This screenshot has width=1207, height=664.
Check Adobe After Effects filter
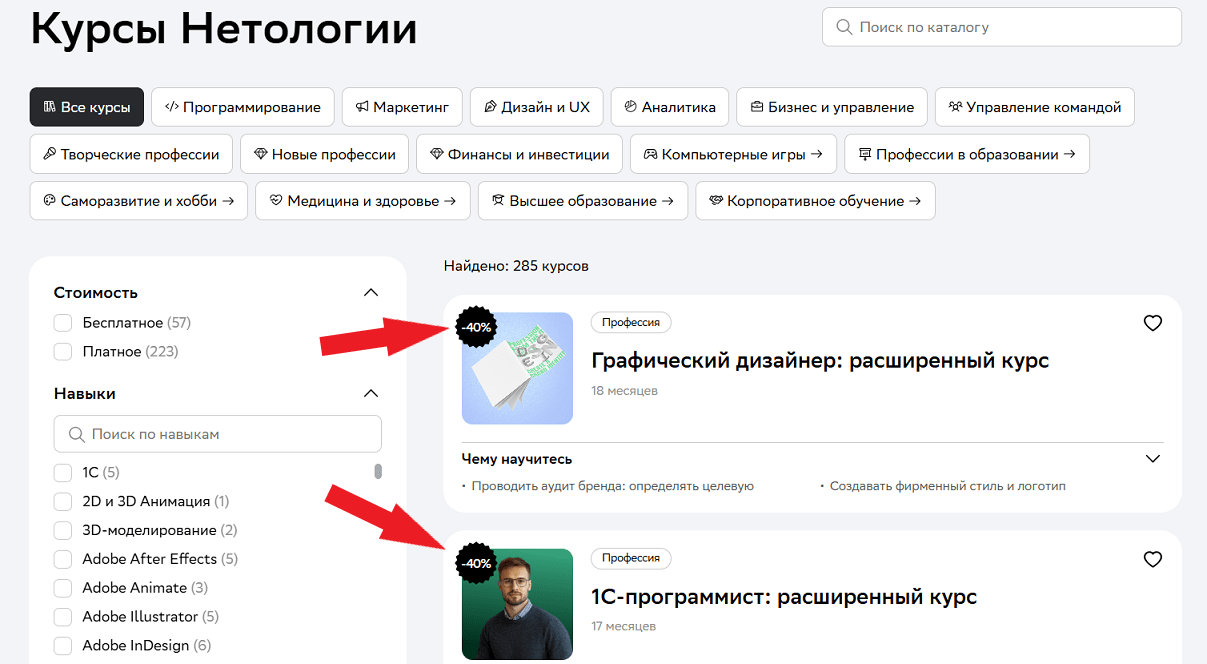coord(63,559)
